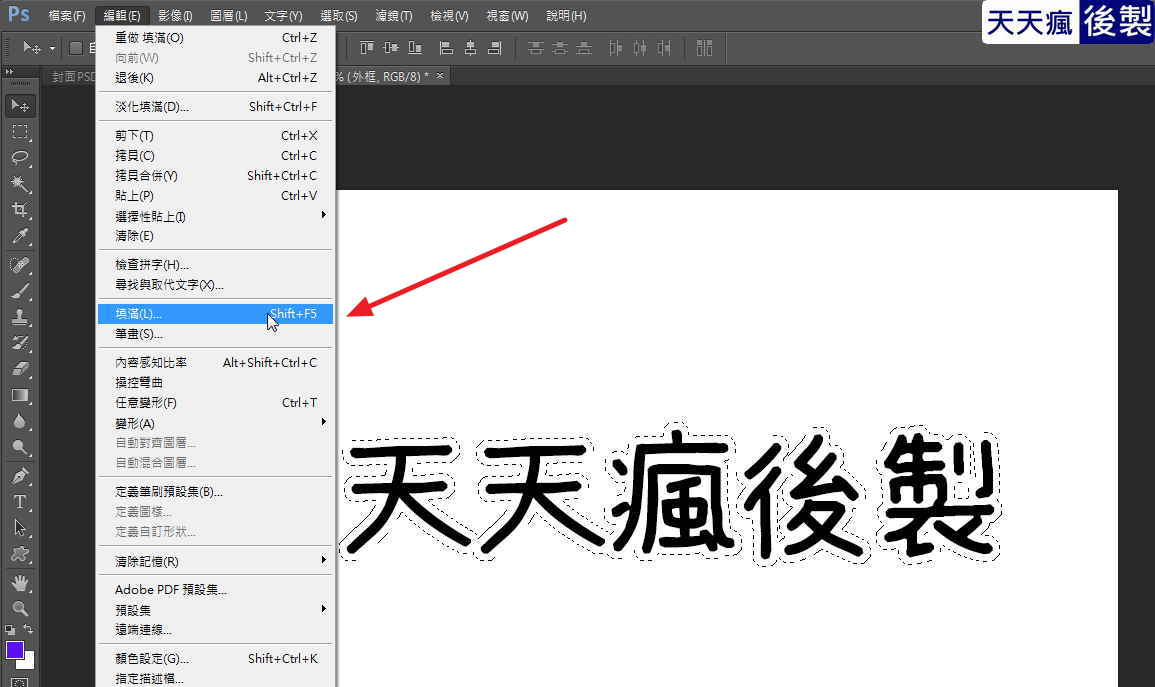Open 圖層(L) menu
Image resolution: width=1155 pixels, height=687 pixels.
pyautogui.click(x=228, y=15)
